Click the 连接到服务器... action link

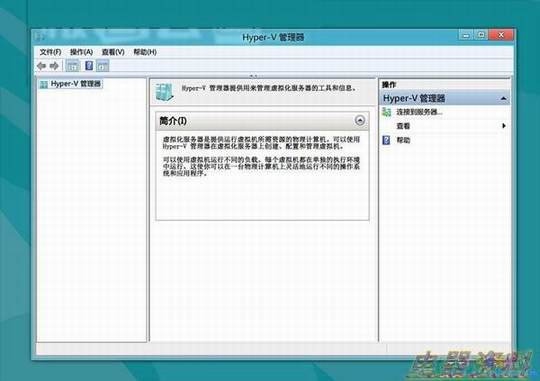click(419, 112)
